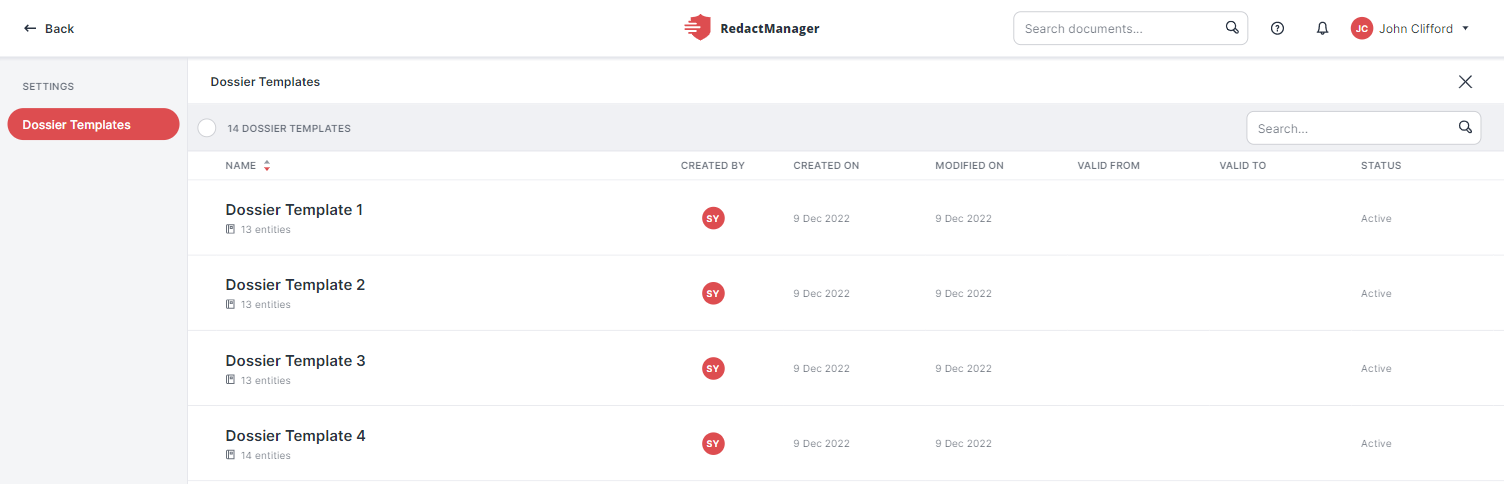Image resolution: width=1504 pixels, height=484 pixels.
Task: Close the Dossier Templates panel
Action: point(1465,82)
